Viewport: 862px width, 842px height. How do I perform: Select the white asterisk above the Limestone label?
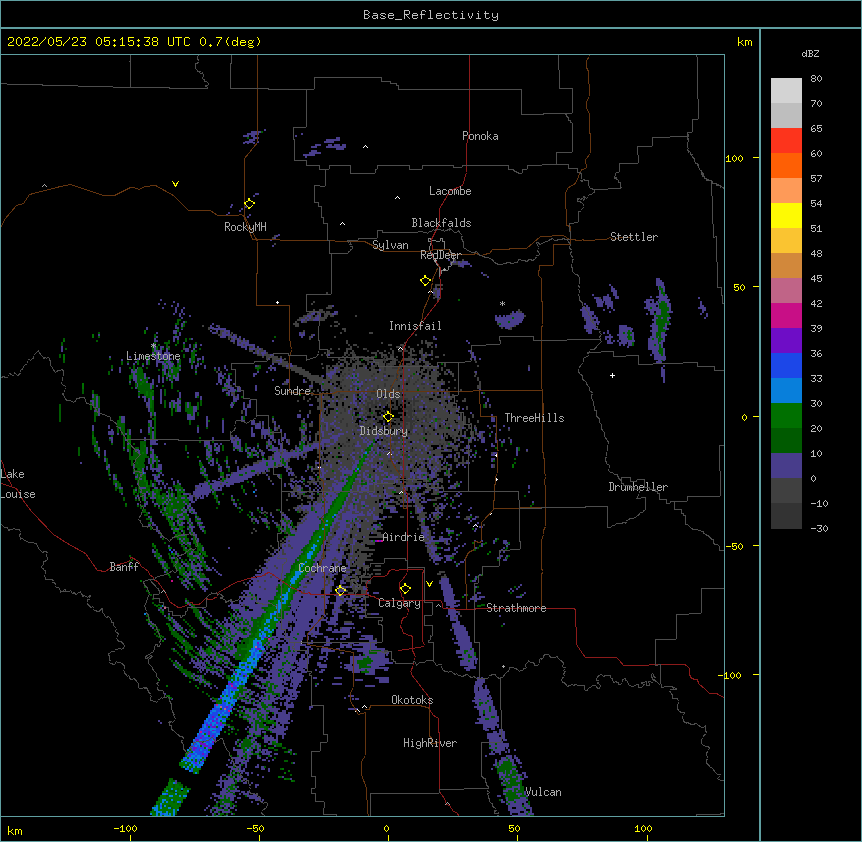(153, 346)
